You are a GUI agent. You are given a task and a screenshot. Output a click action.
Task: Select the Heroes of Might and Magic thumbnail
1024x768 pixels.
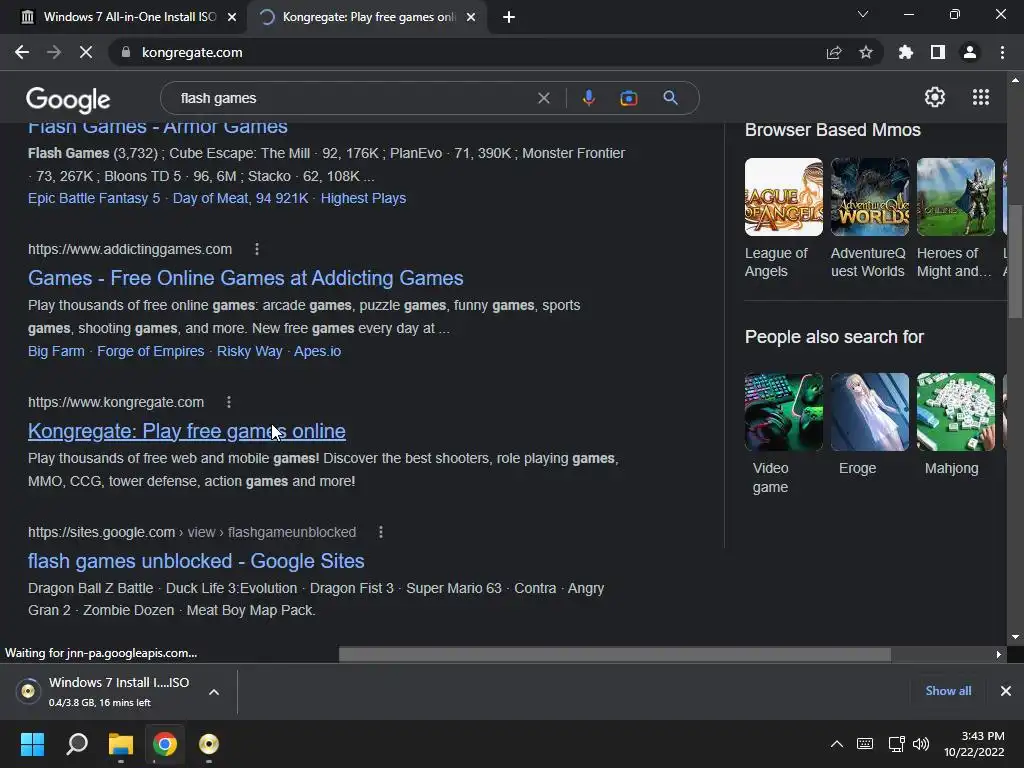tap(955, 197)
